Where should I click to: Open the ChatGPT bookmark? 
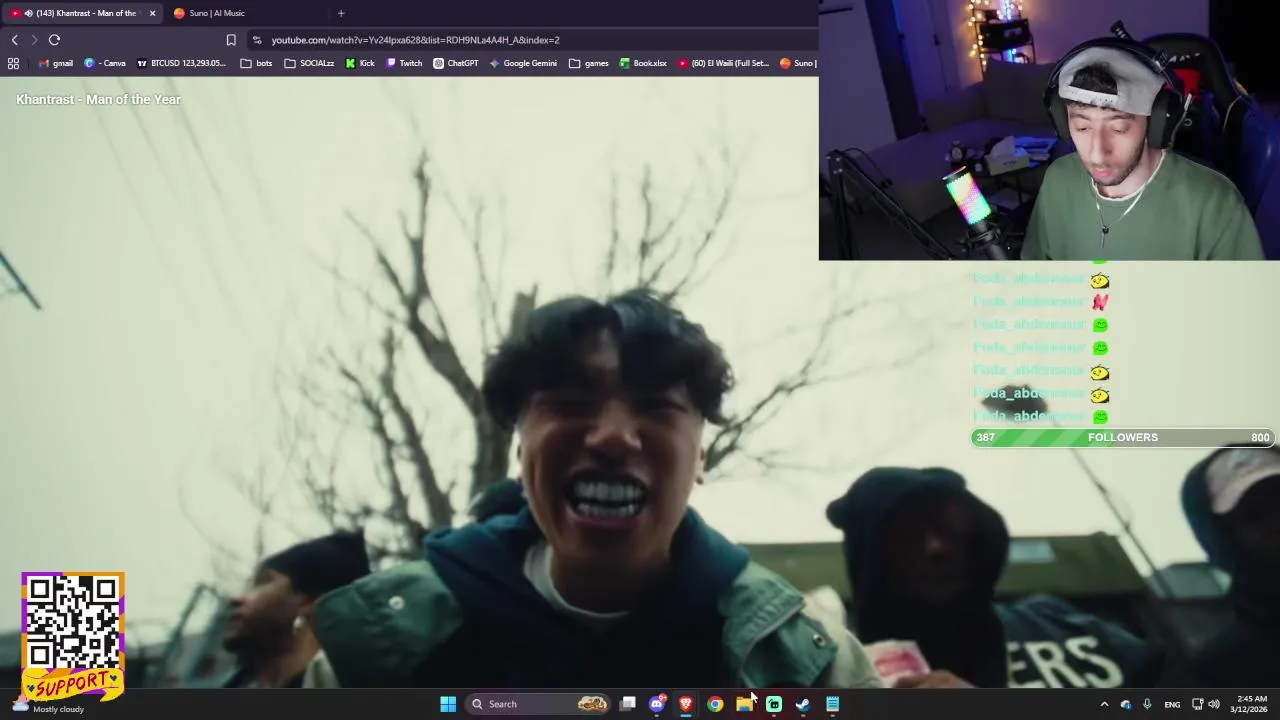pos(456,63)
